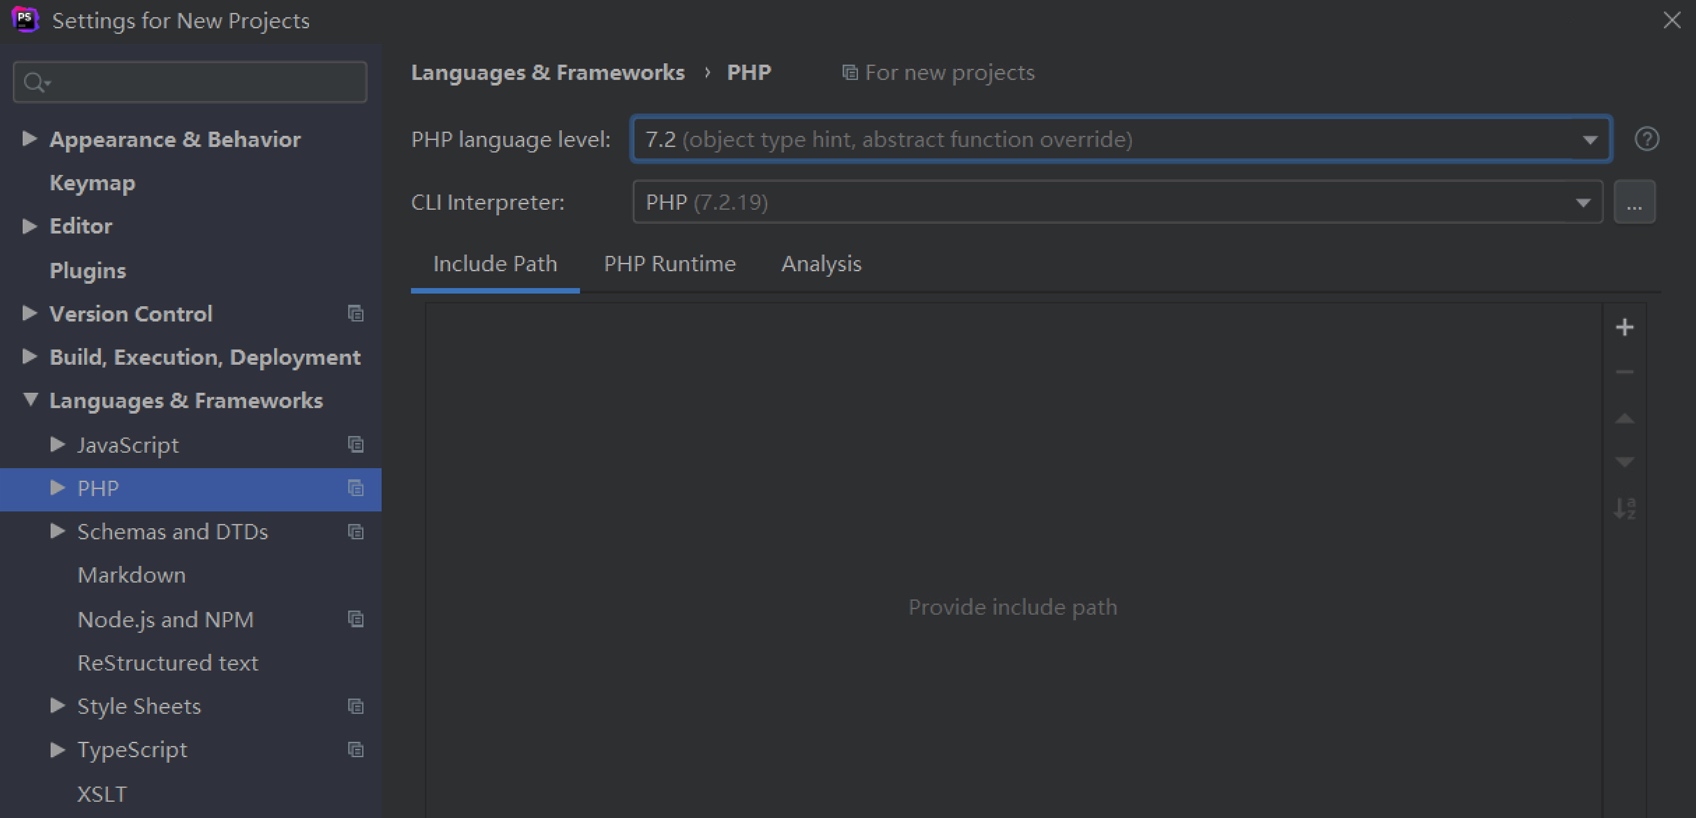Select the PHP settings tree item
This screenshot has width=1696, height=818.
click(190, 488)
